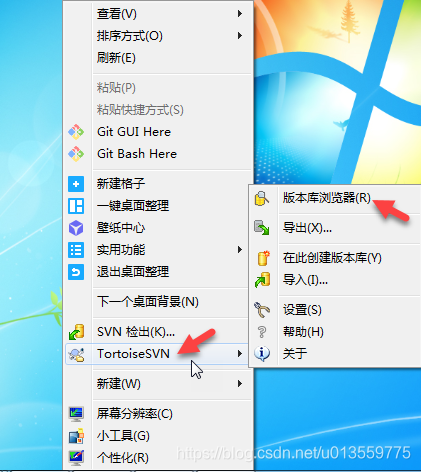The image size is (421, 472).
Task: Open 帮助(H) entry
Action: click(303, 332)
